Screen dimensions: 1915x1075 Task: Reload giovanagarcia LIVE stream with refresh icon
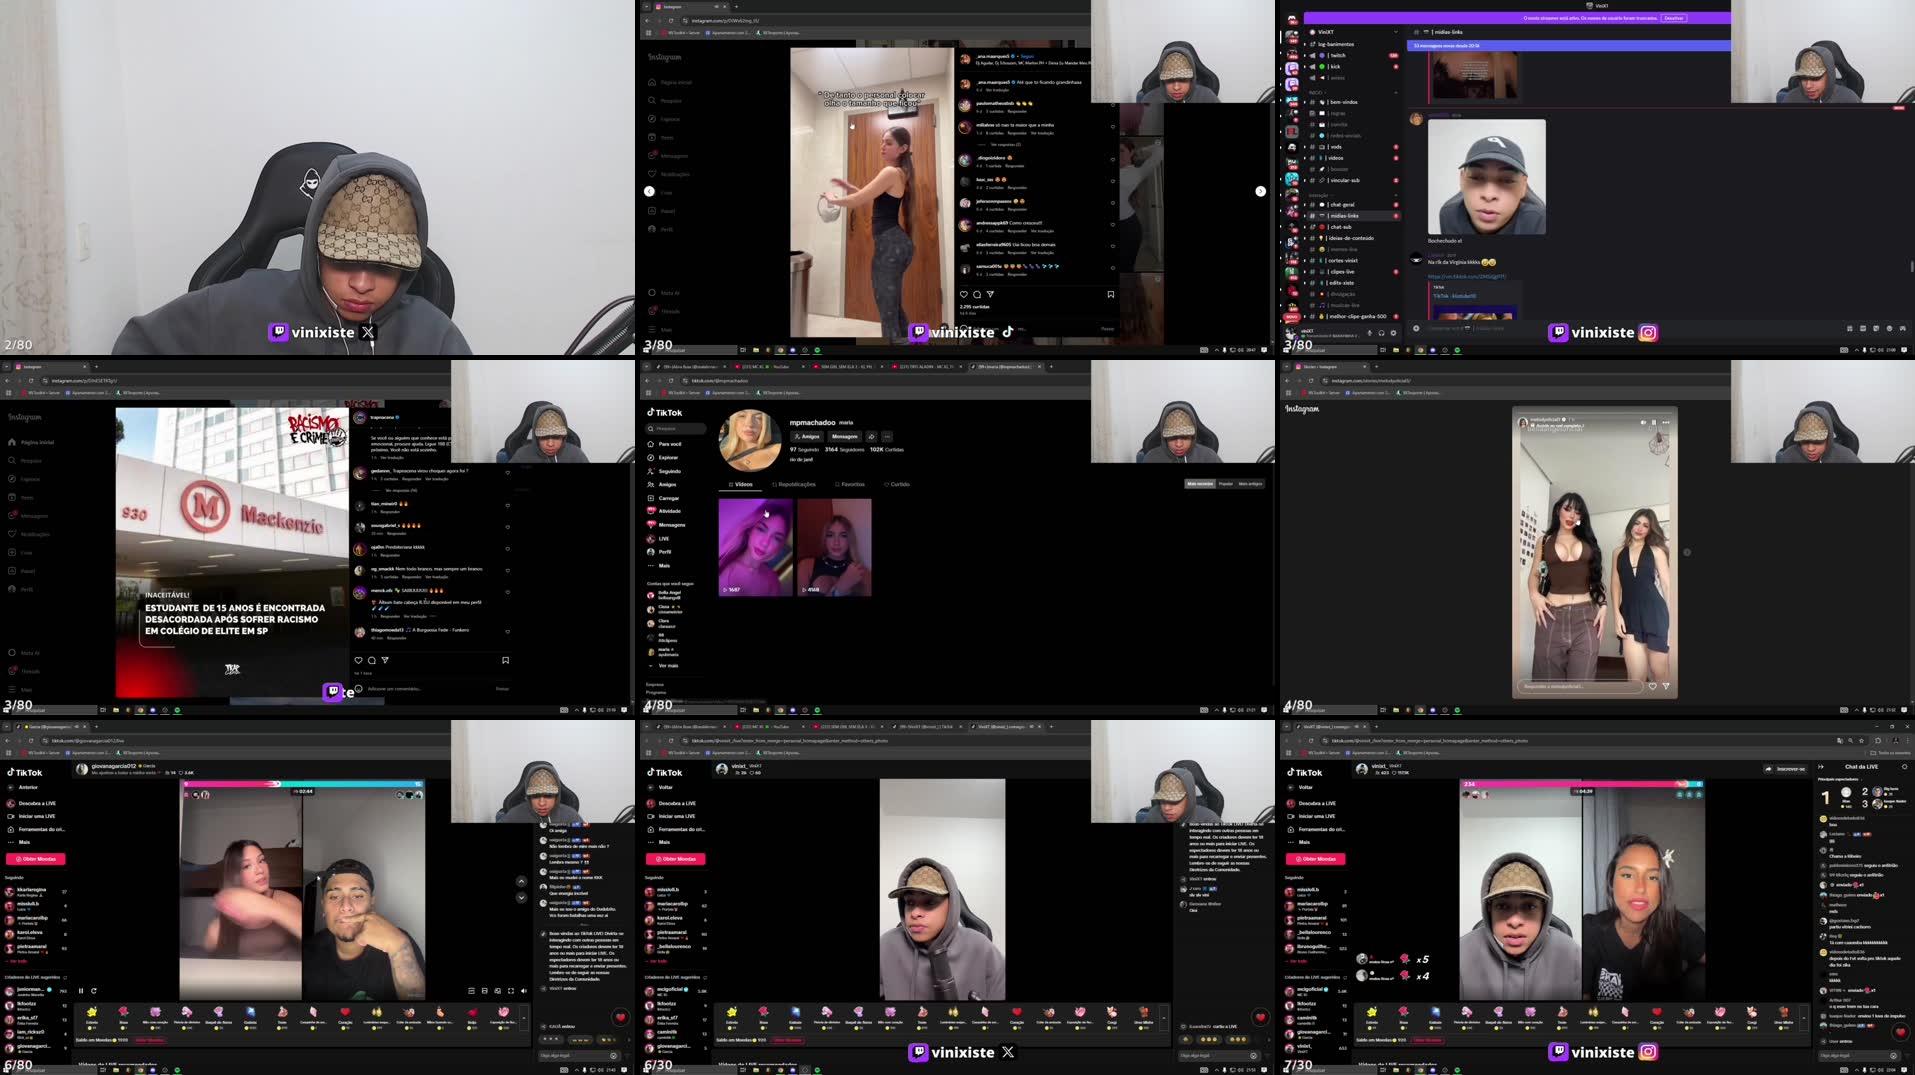[x=94, y=991]
